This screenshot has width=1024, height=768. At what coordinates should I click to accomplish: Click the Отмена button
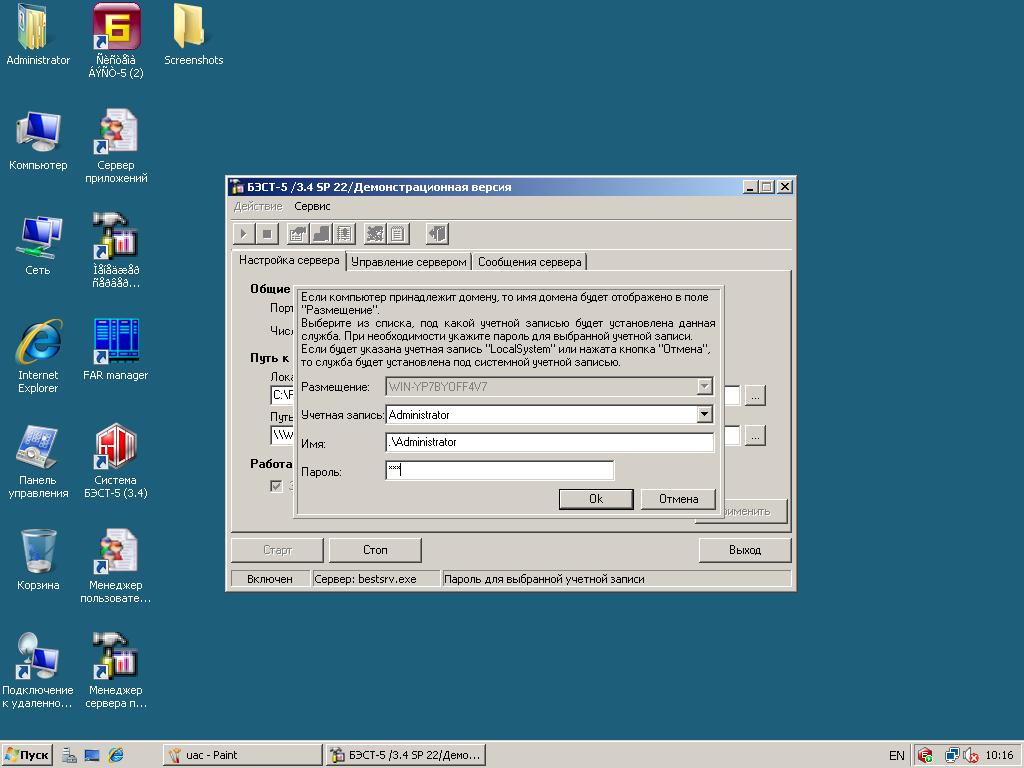(679, 499)
